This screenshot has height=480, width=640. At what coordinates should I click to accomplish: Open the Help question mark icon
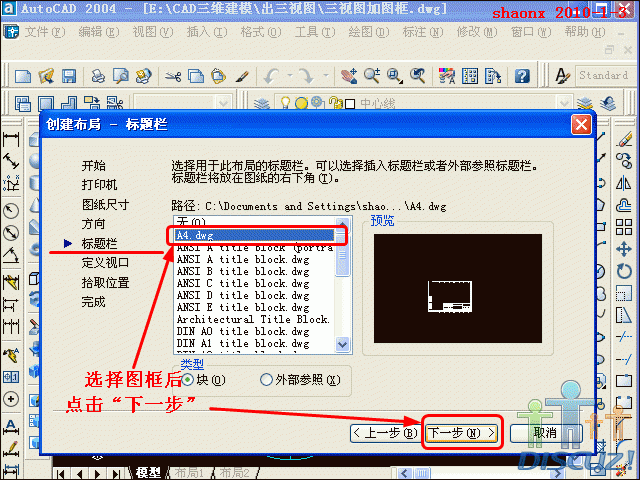(x=522, y=76)
